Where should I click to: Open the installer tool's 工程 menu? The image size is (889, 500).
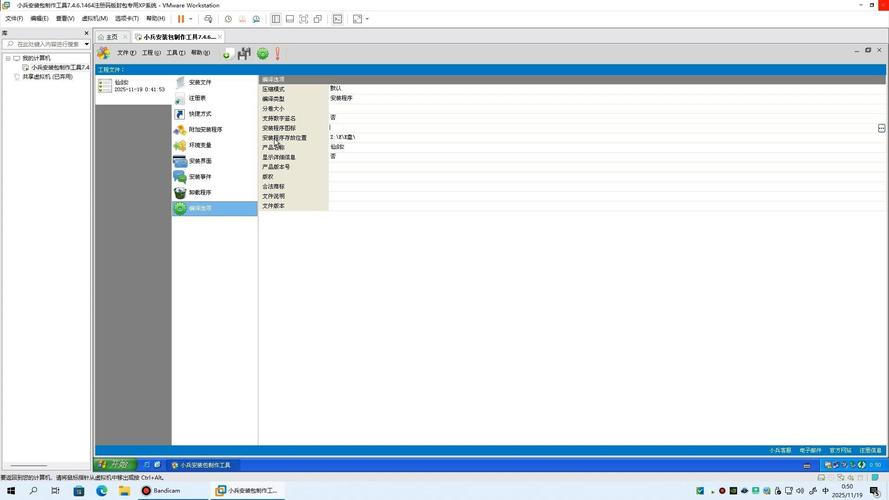tap(151, 53)
